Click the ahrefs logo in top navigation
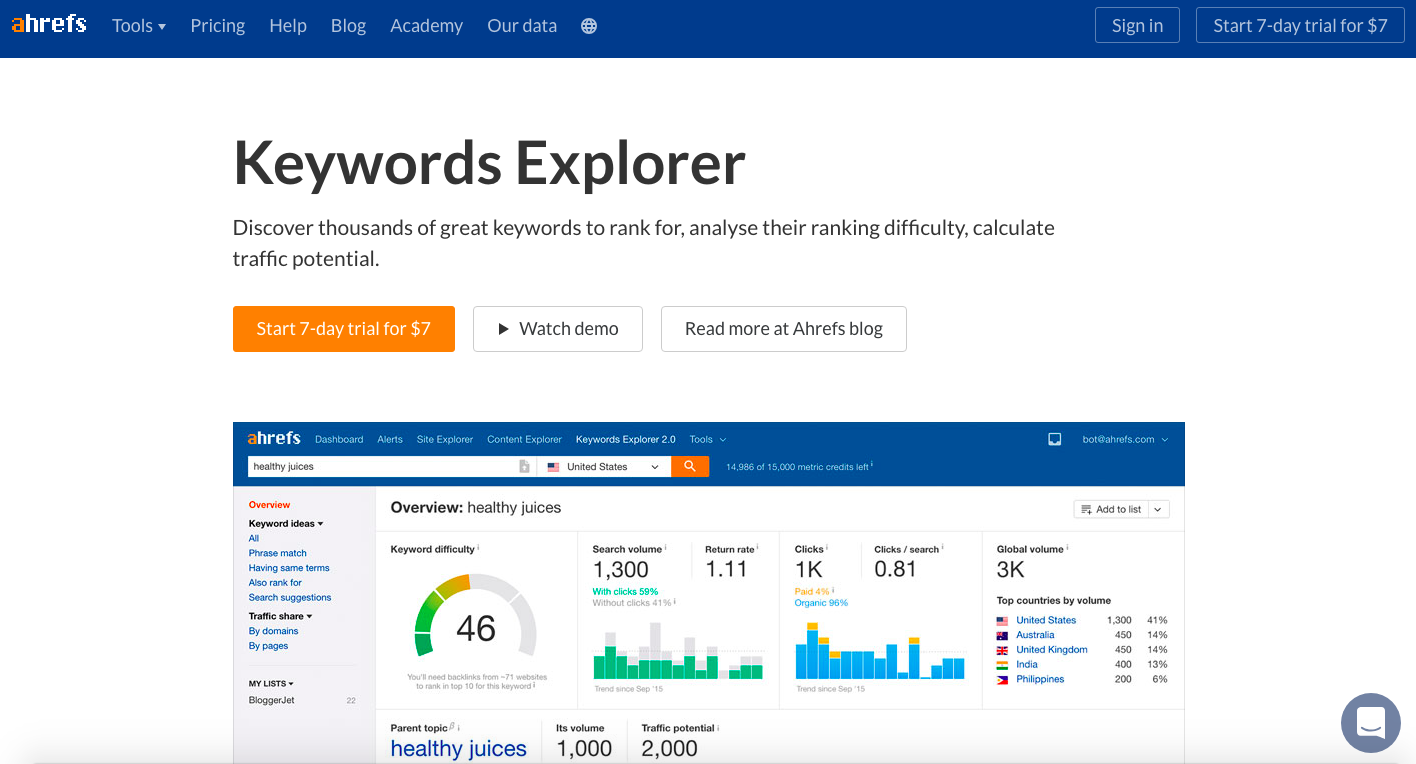1416x764 pixels. coord(49,24)
